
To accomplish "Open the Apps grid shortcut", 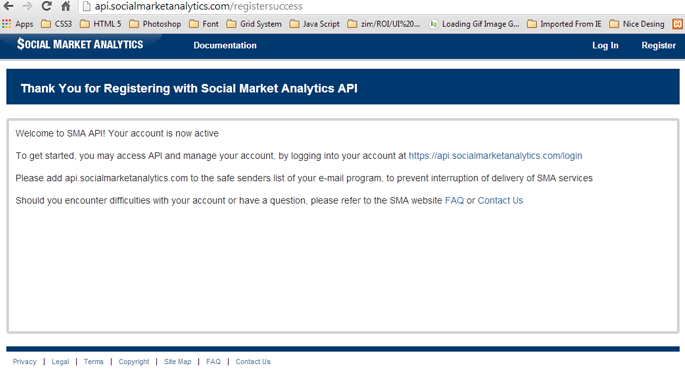I will click(17, 24).
